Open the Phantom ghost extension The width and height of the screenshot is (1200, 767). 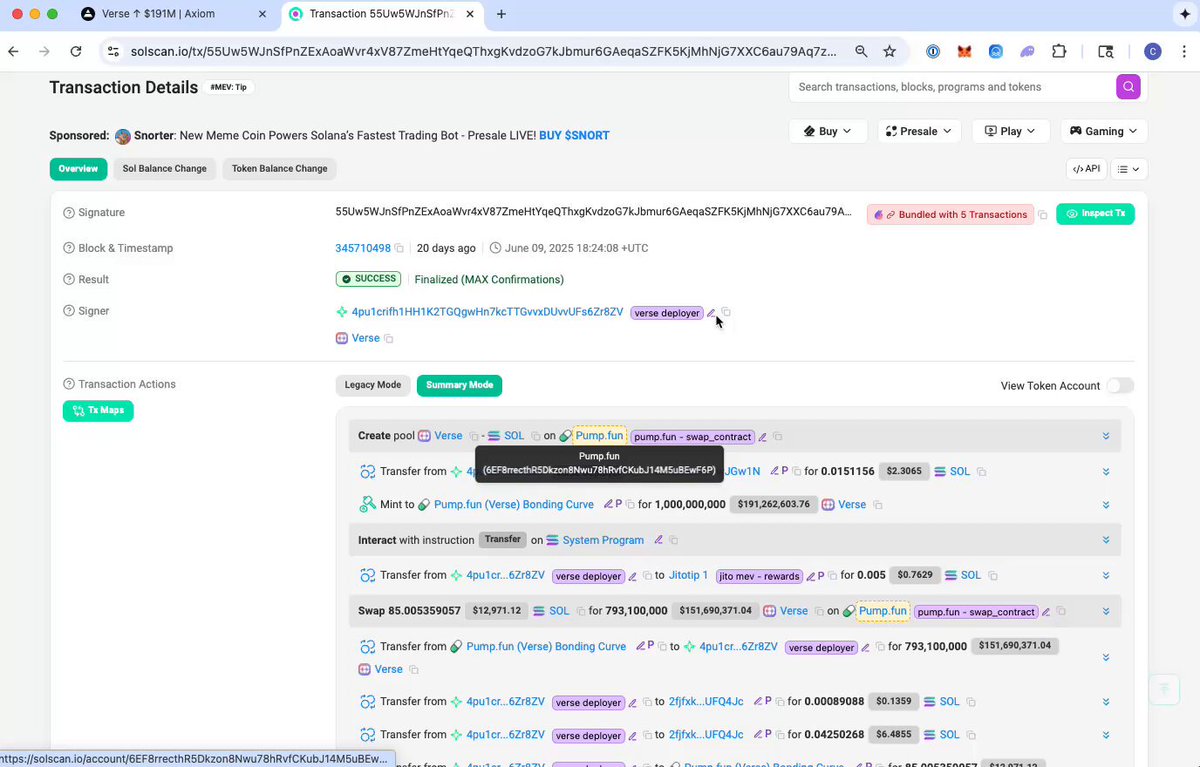coord(1028,51)
